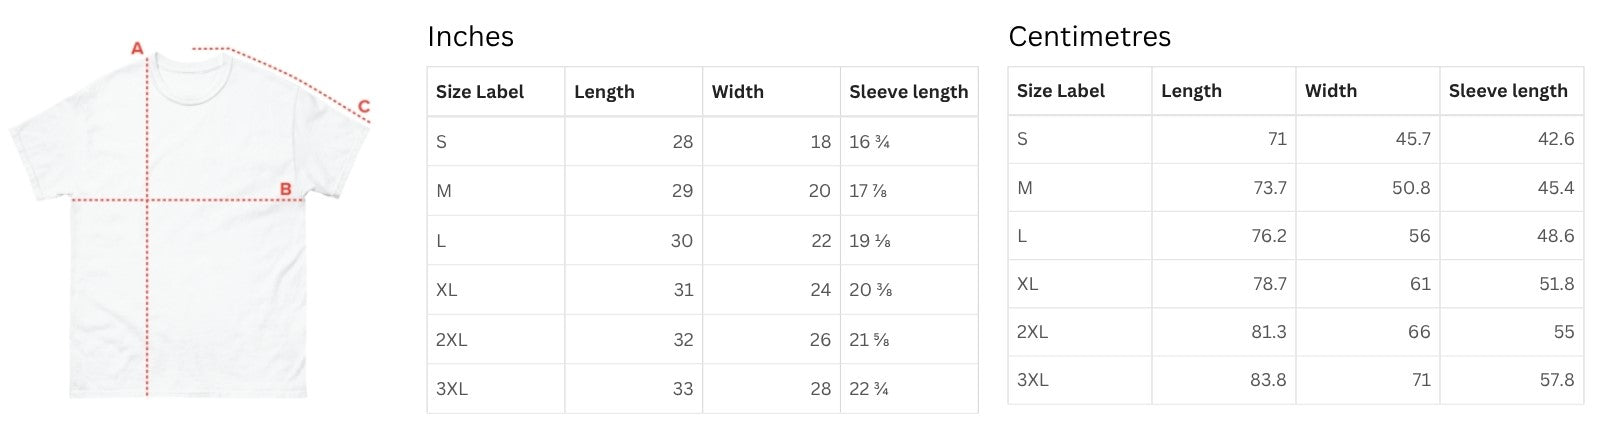Select the red C sleeve marker
This screenshot has width=1599, height=434.
[364, 106]
